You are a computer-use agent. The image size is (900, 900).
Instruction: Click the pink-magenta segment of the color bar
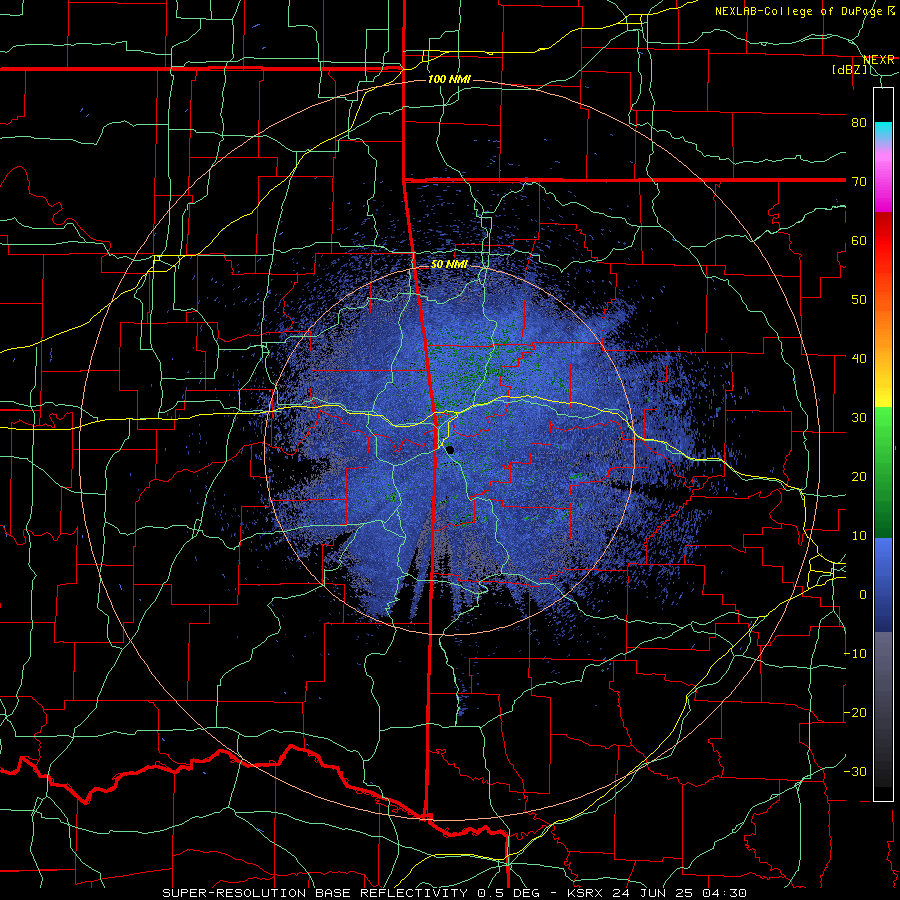(x=883, y=179)
